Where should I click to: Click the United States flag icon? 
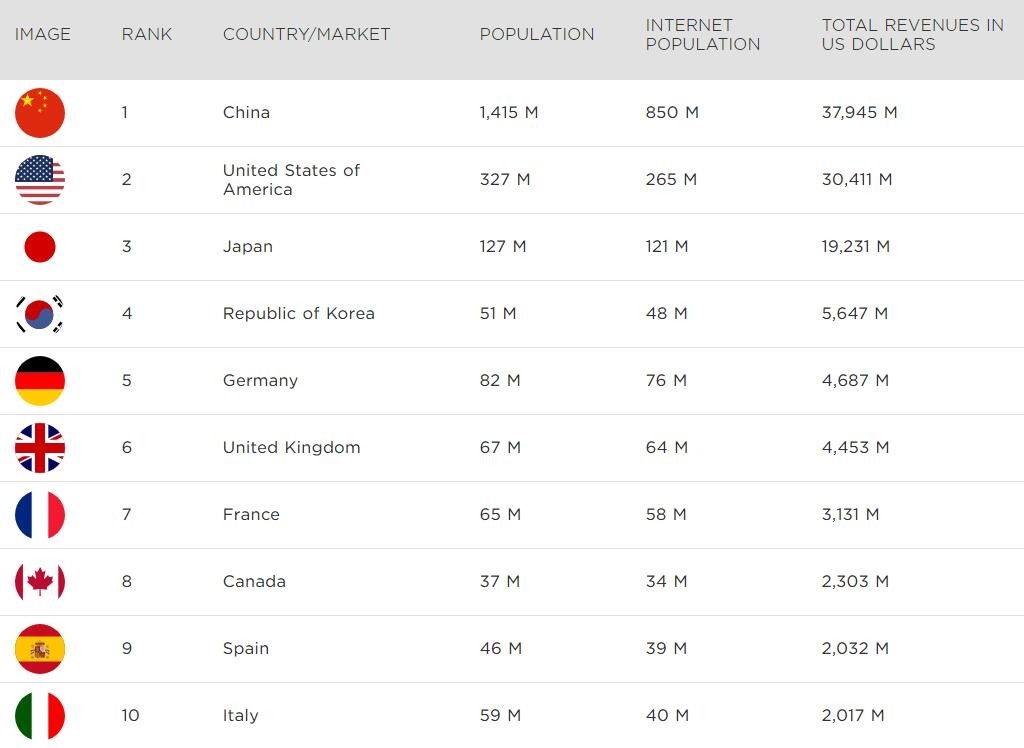click(40, 180)
